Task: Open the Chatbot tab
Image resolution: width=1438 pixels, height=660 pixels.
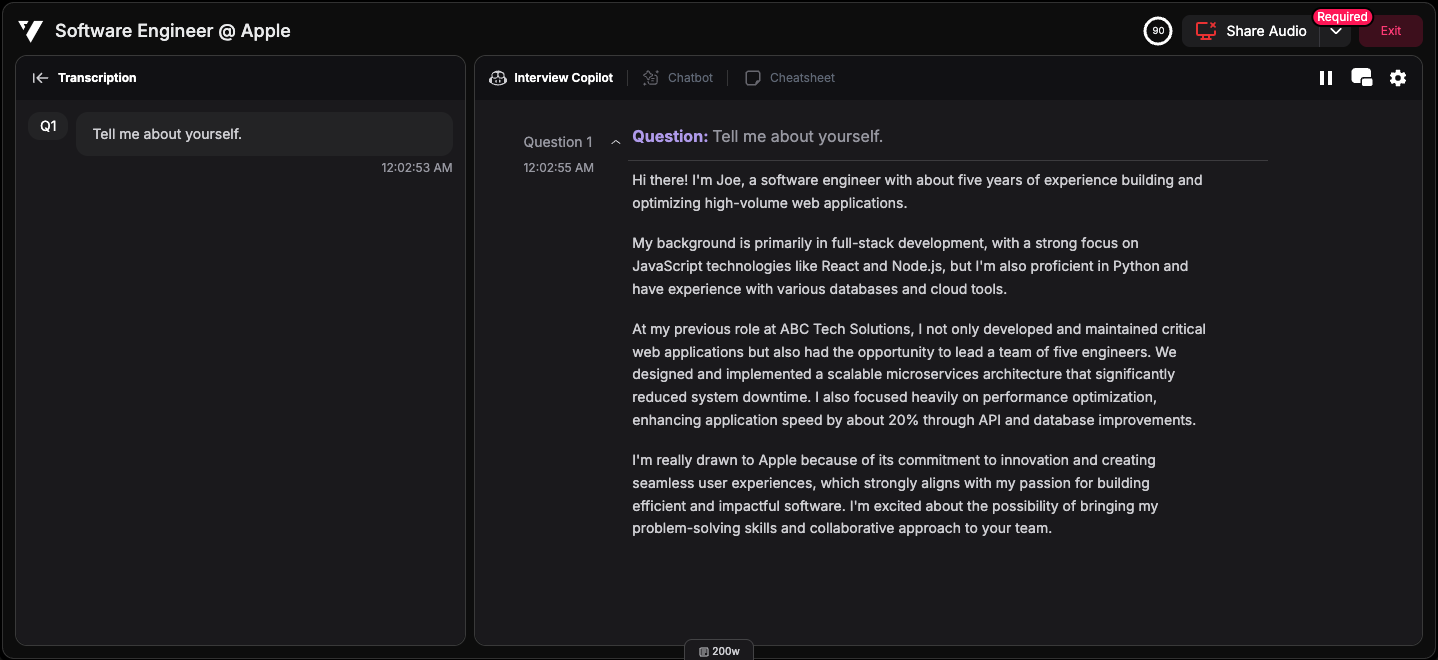Action: coord(678,78)
